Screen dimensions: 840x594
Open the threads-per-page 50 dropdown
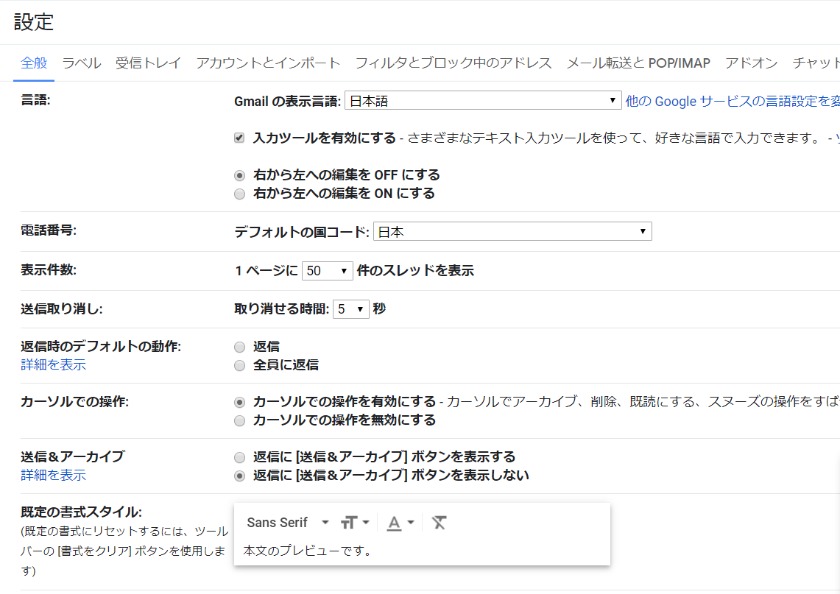pos(328,271)
